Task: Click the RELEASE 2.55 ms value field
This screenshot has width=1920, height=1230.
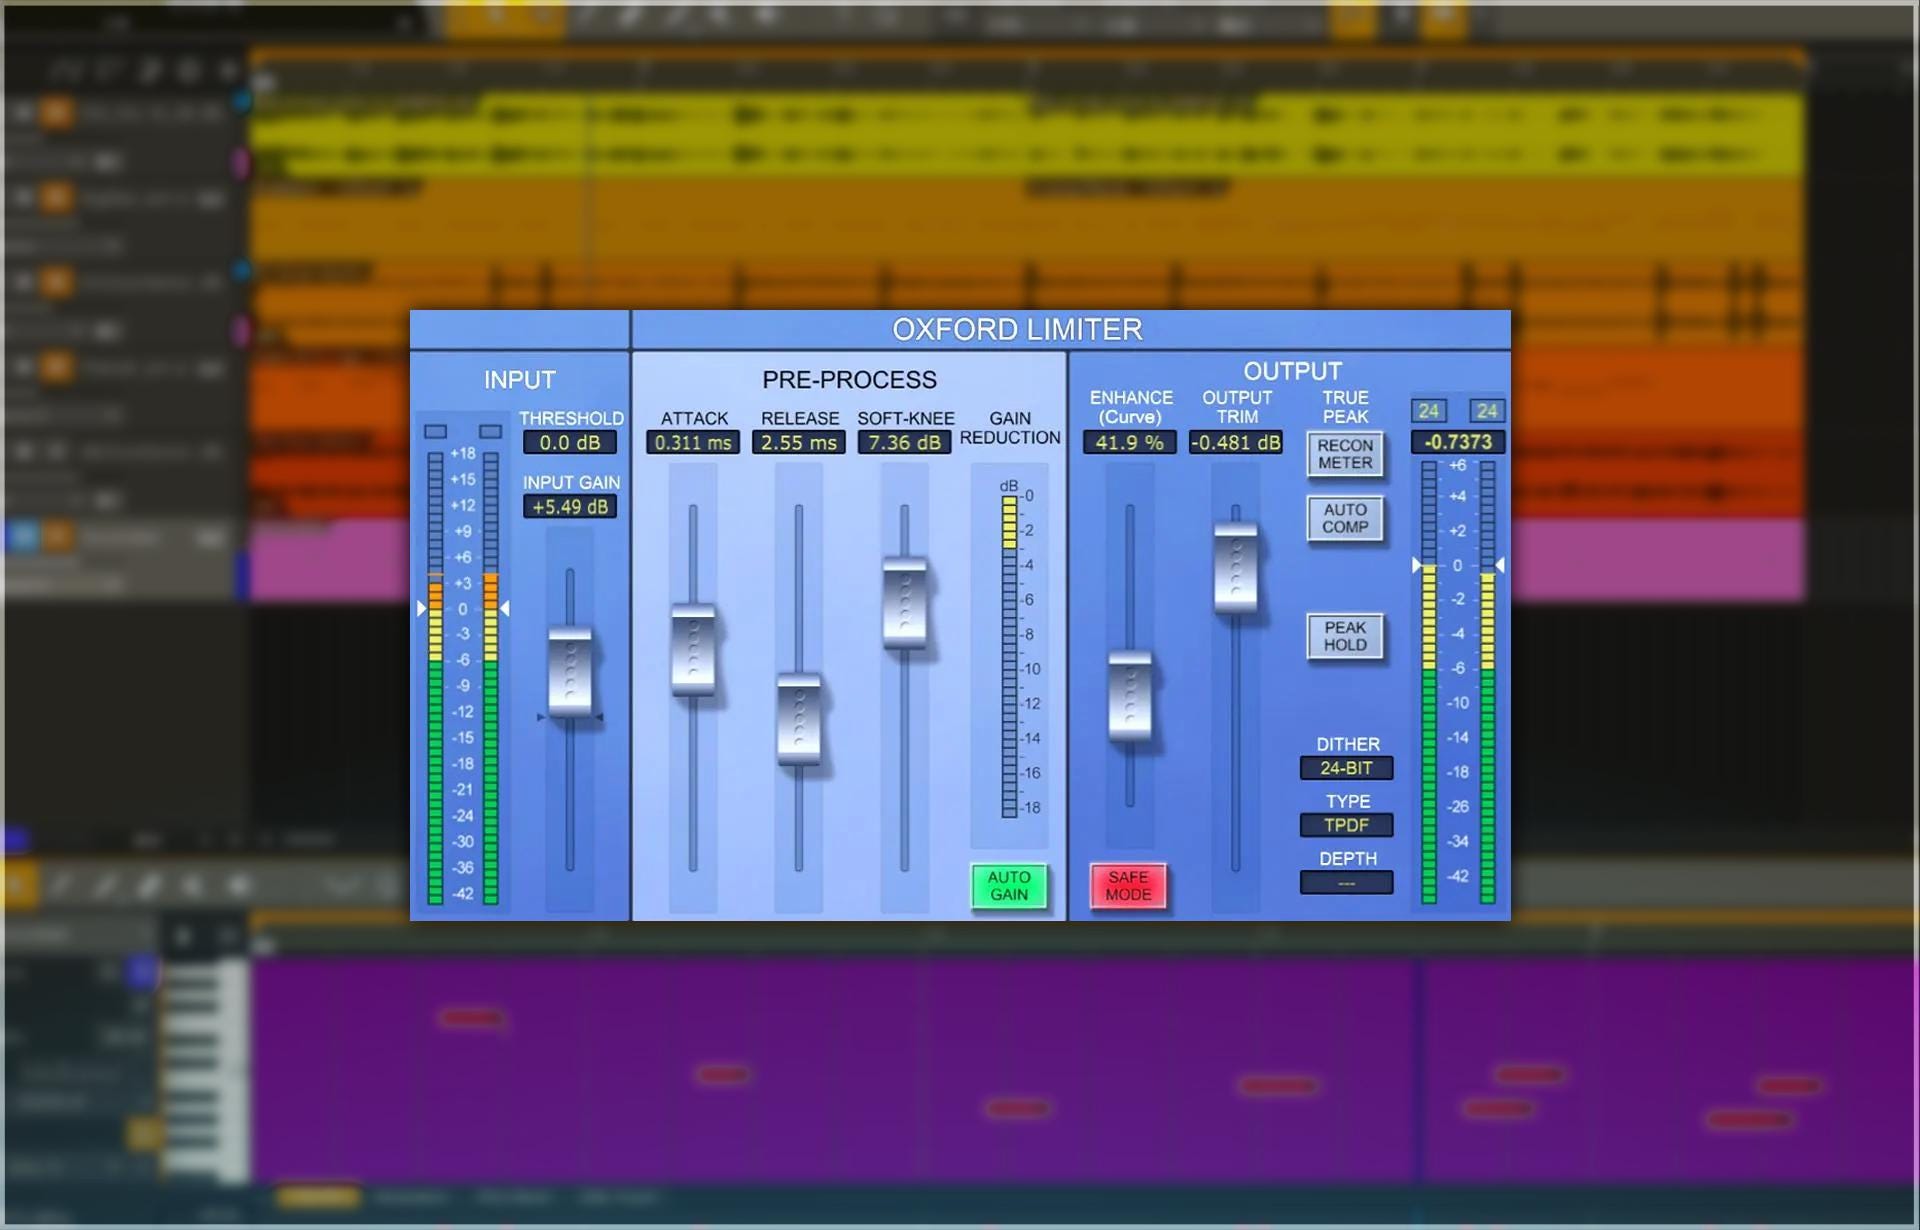Action: coord(799,442)
